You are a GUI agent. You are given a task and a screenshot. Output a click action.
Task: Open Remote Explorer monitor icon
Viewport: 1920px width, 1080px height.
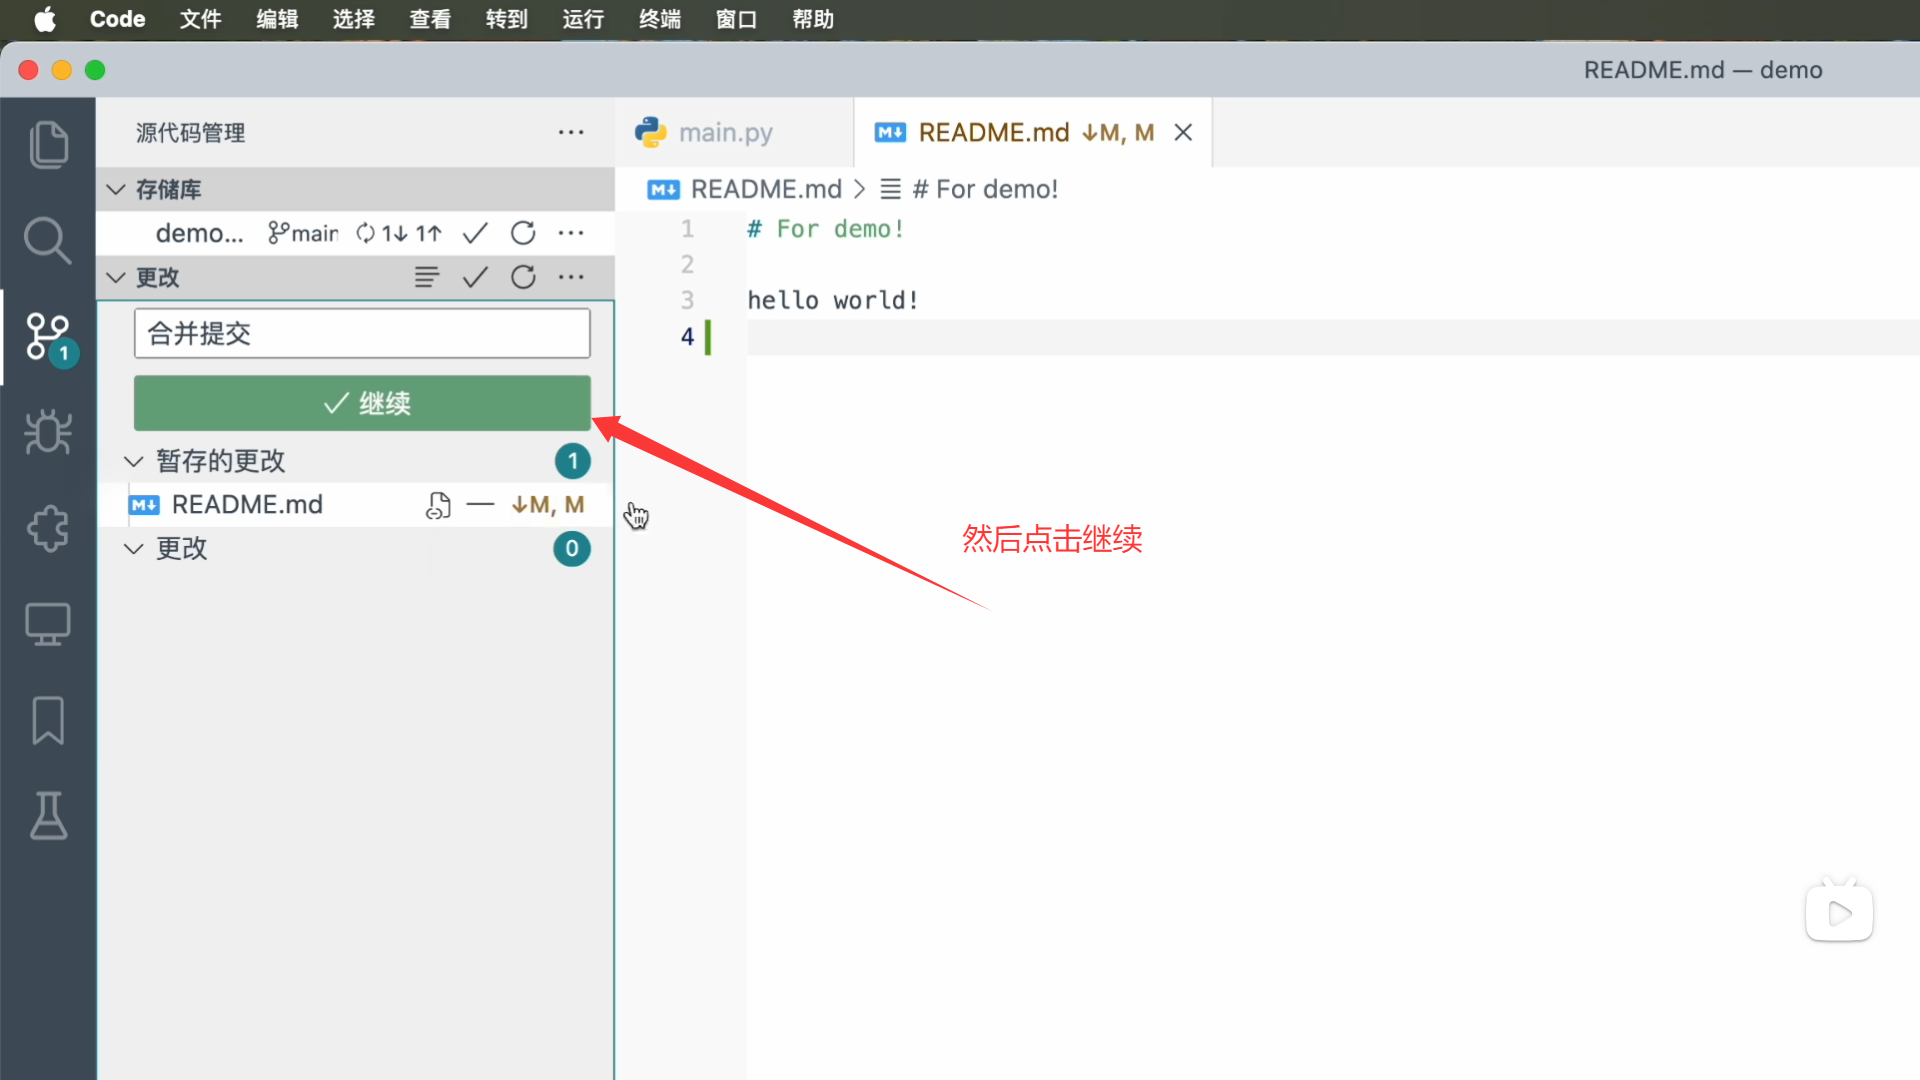[48, 624]
